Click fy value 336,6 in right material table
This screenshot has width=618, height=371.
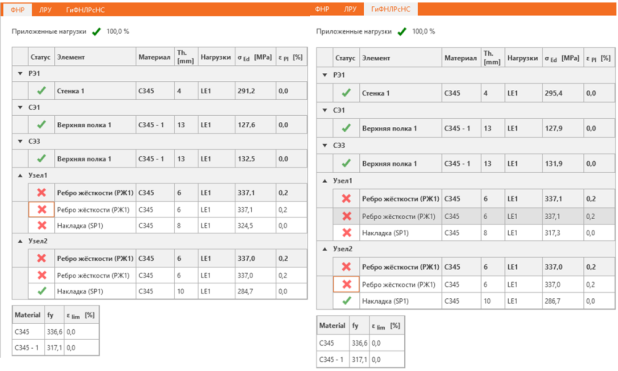pos(359,343)
